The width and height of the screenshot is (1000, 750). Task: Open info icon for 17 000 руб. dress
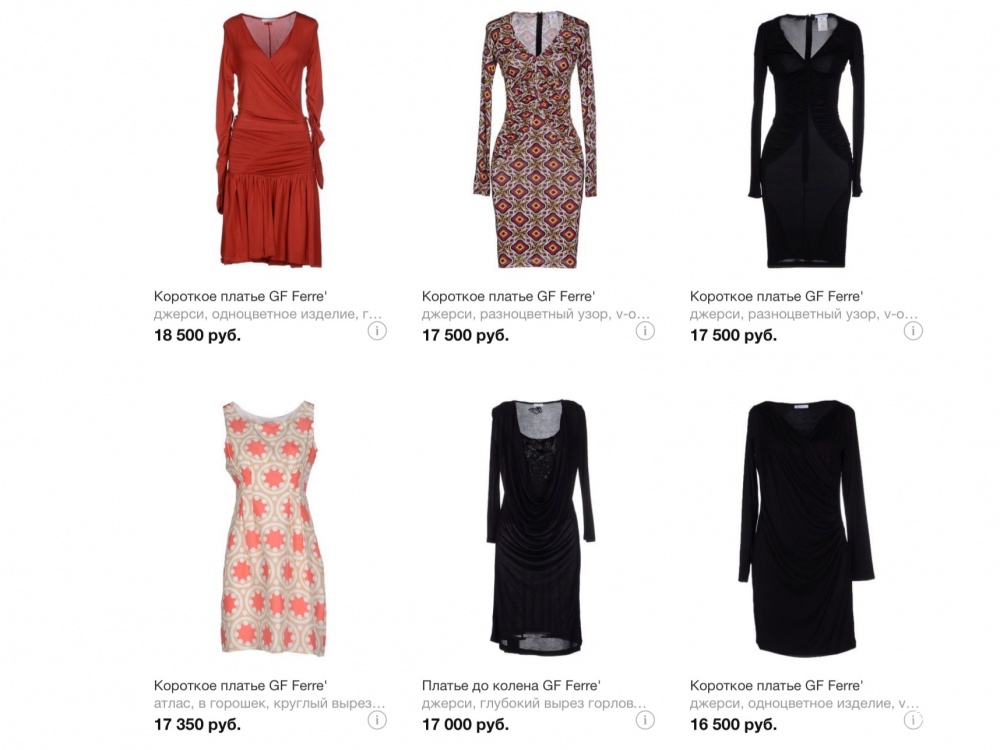click(x=645, y=720)
